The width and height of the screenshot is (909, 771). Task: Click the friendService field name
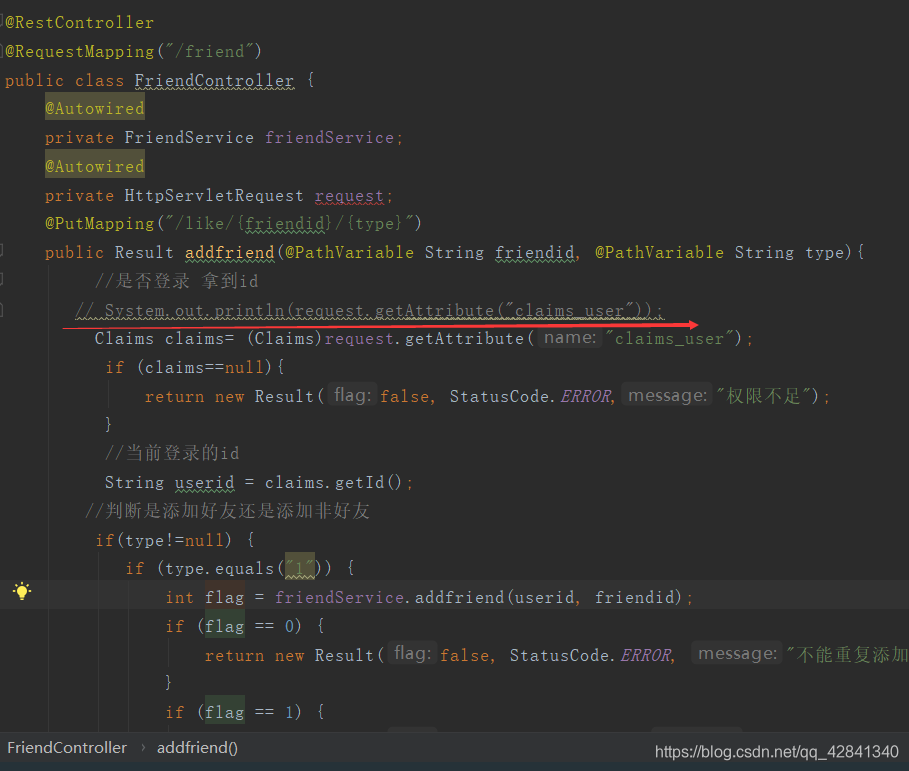click(x=329, y=137)
